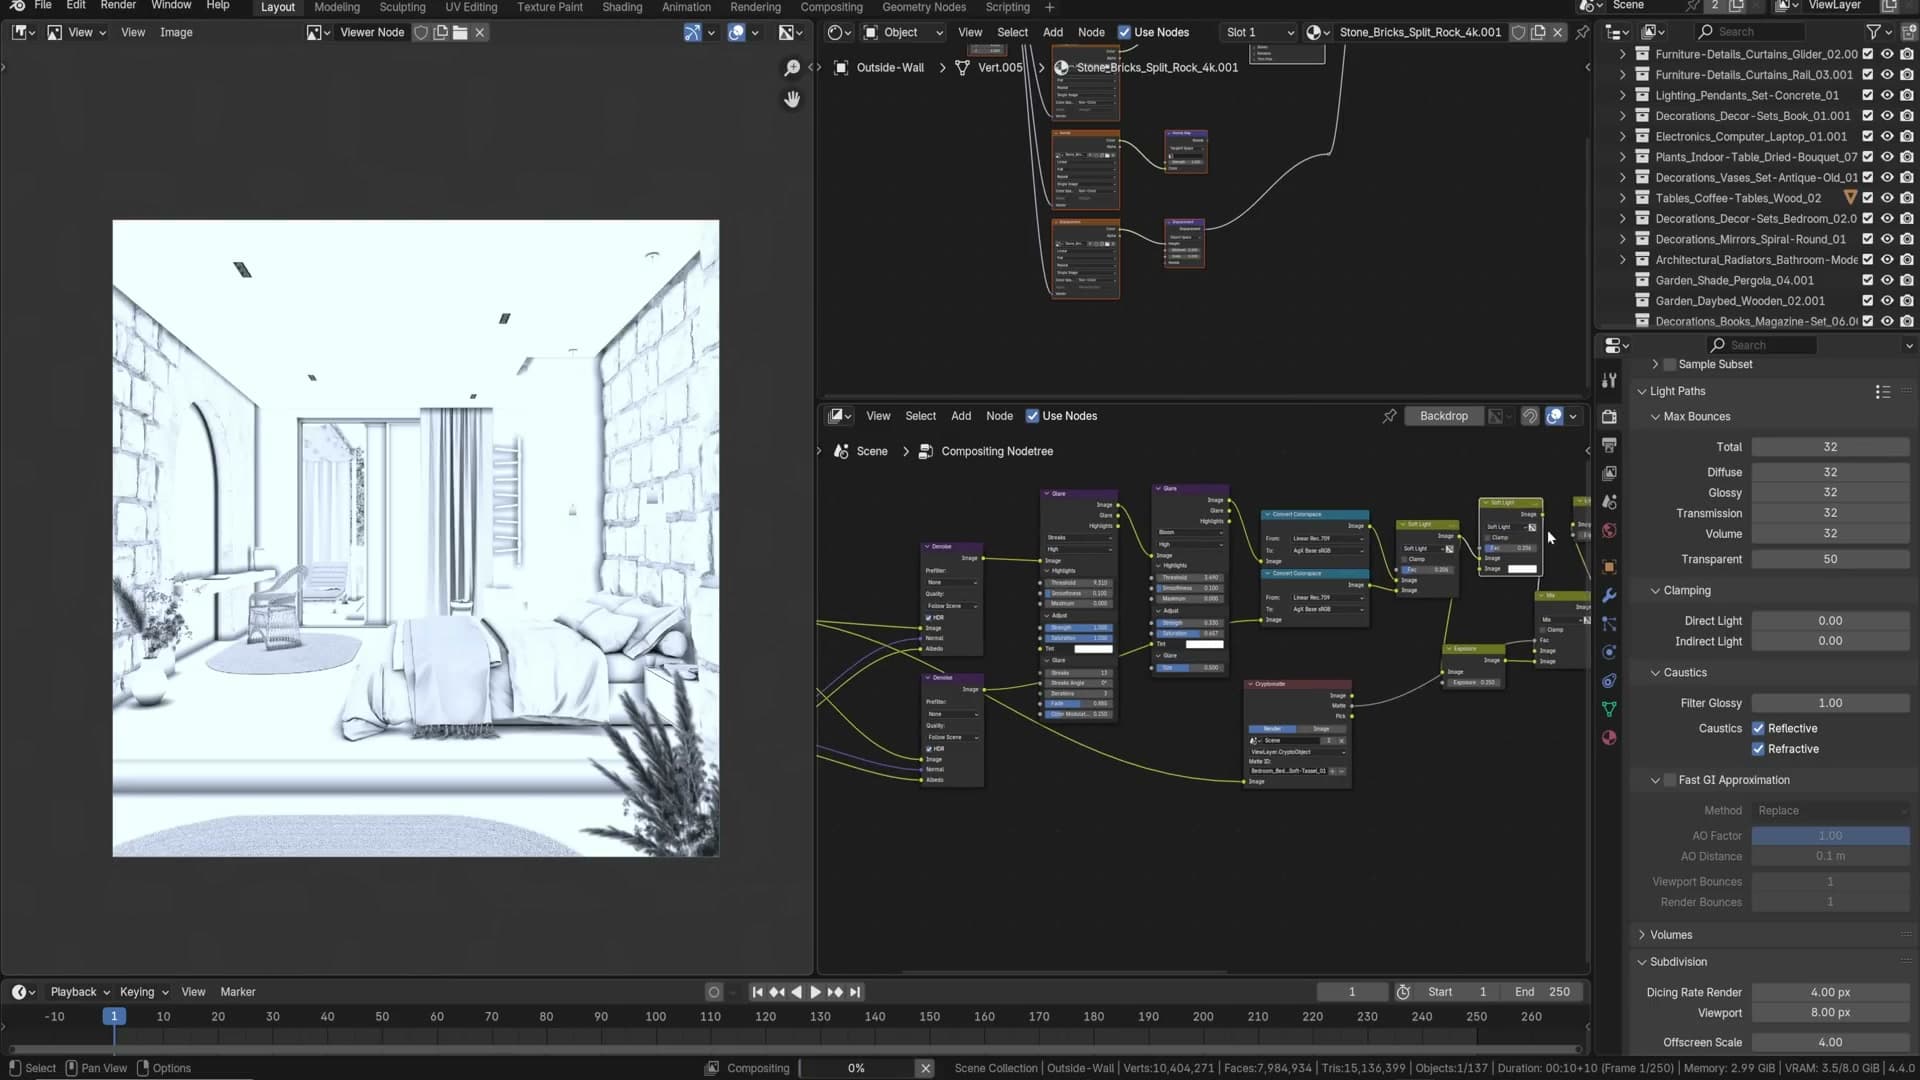Switch to the Modeling workspace tab
Screen dimensions: 1920x1080
pos(337,7)
